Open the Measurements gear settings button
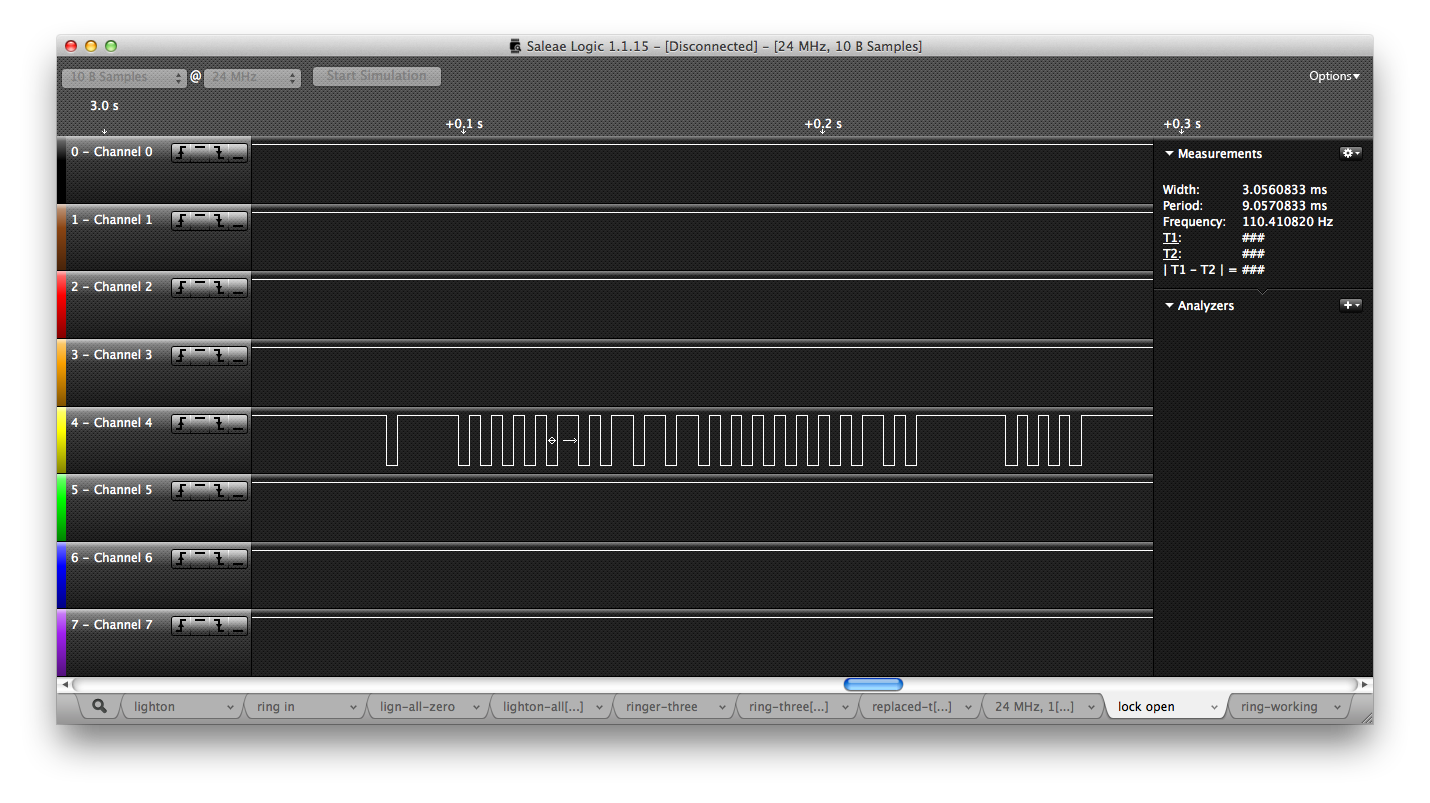 coord(1350,153)
